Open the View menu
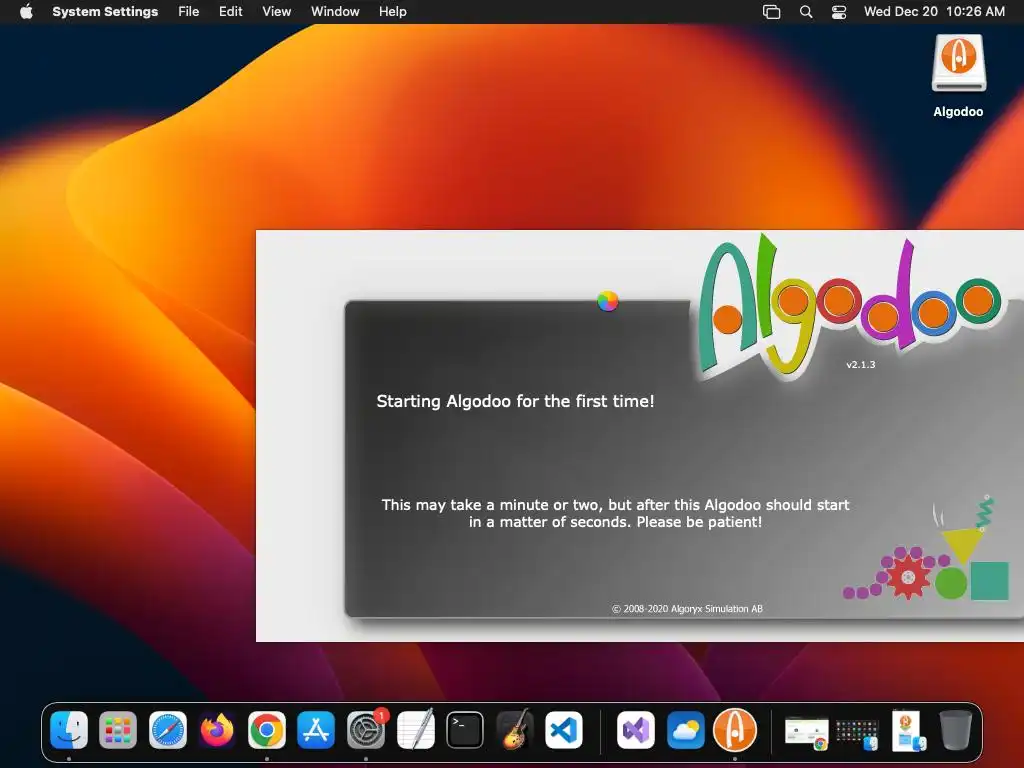1024x768 pixels. pos(277,12)
